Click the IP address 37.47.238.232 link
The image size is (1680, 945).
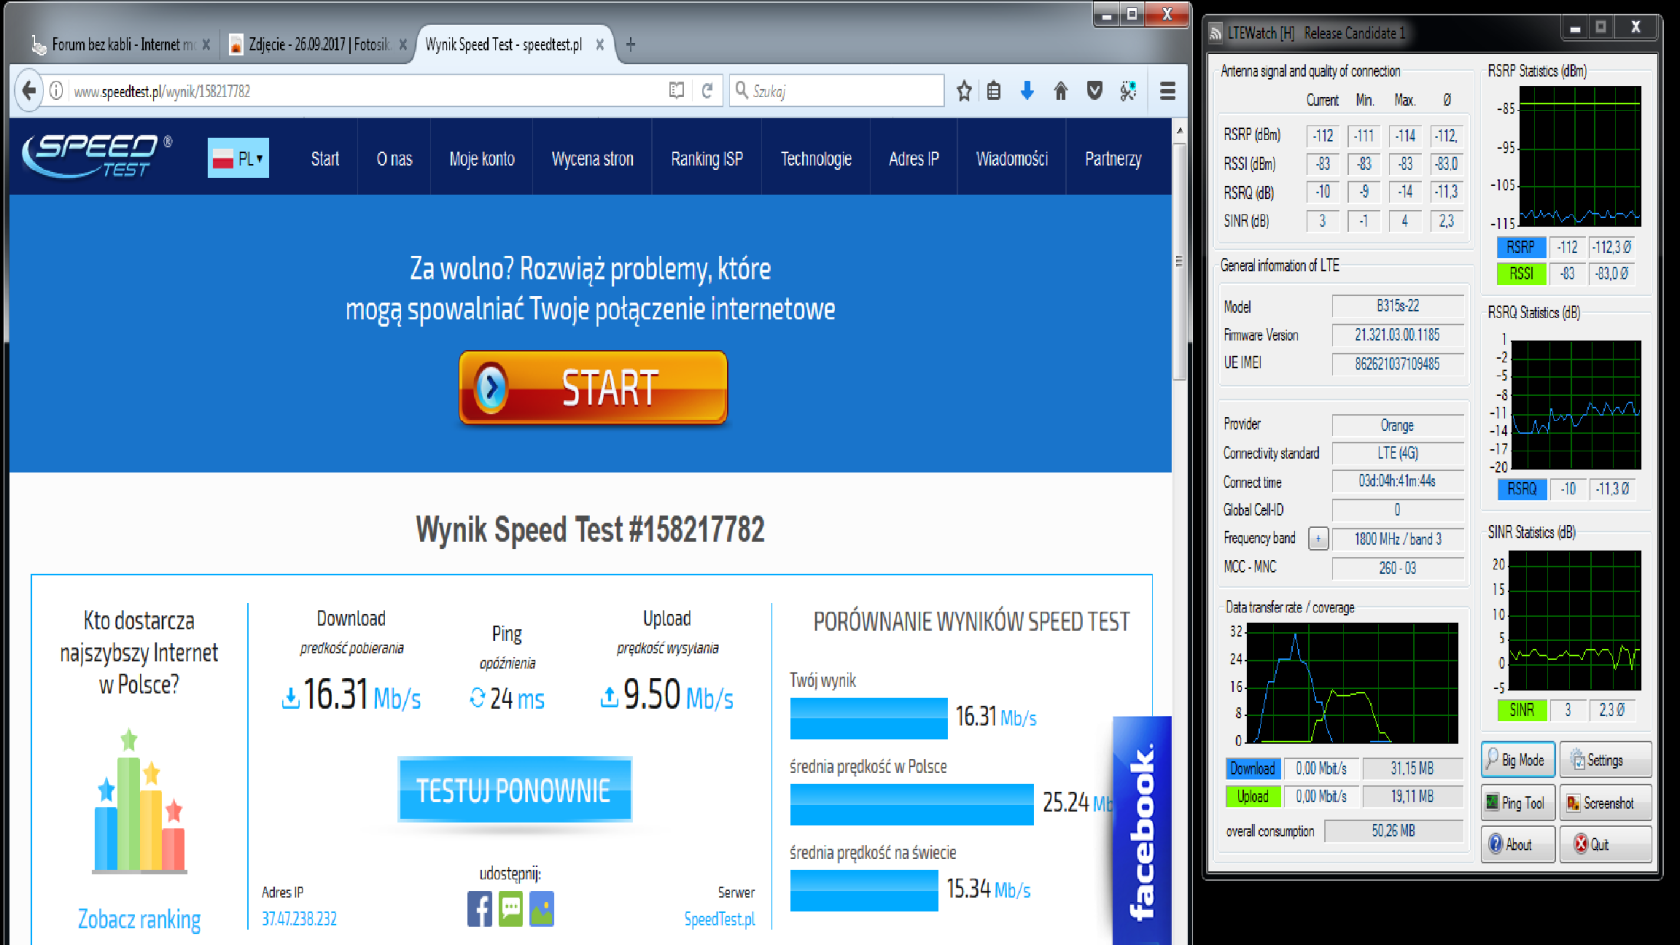[299, 919]
